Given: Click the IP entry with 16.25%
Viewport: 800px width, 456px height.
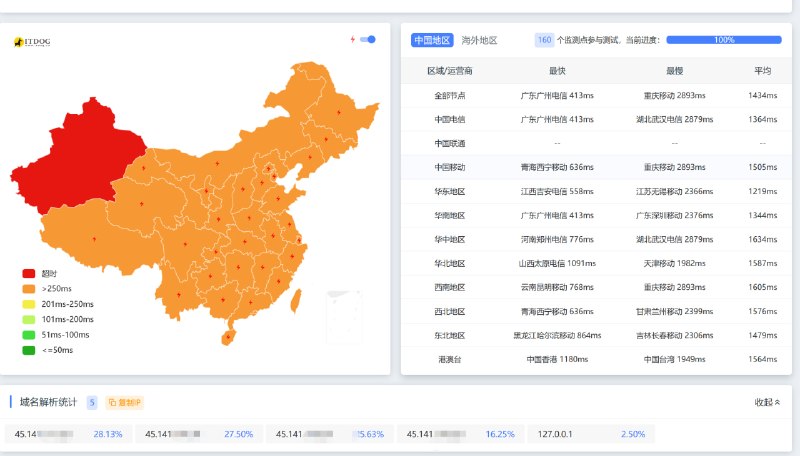Looking at the screenshot, I should pyautogui.click(x=461, y=434).
